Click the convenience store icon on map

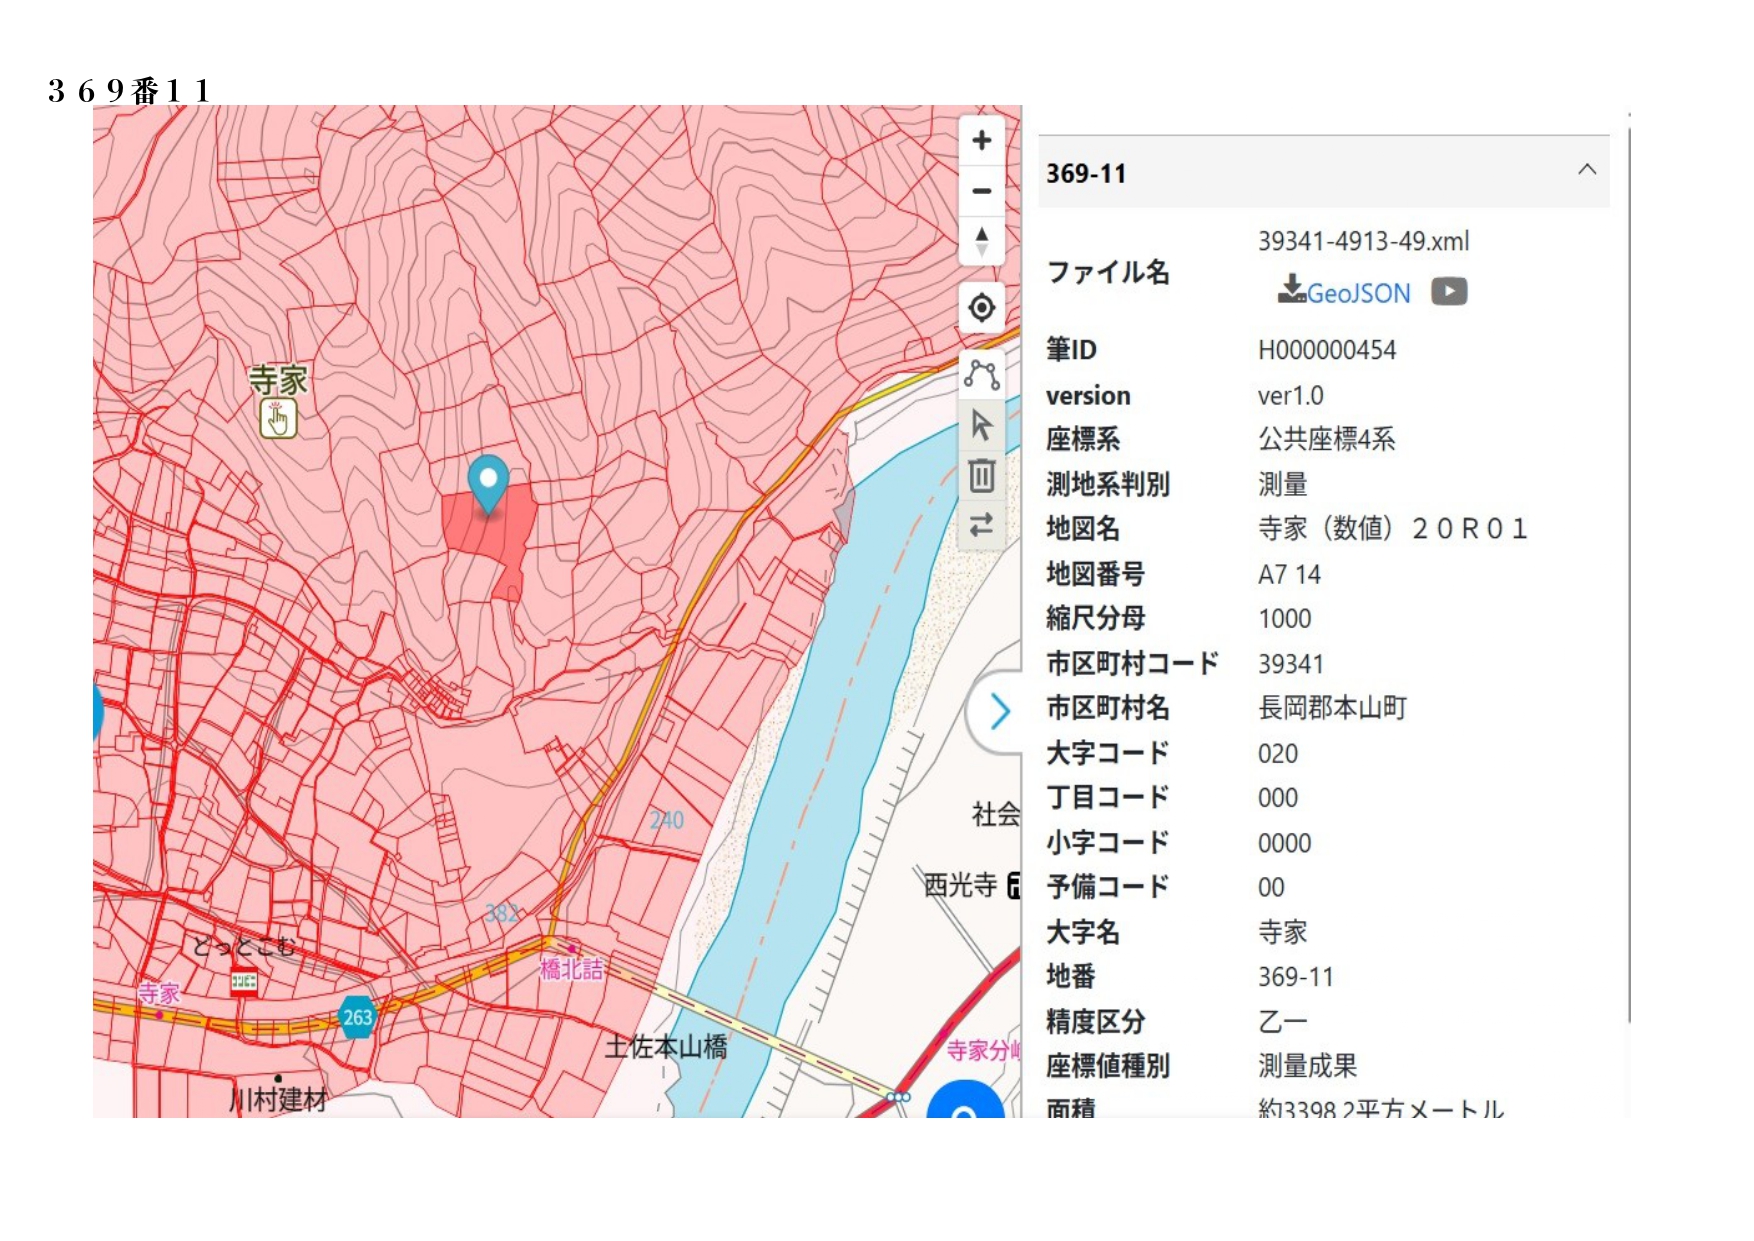click(x=244, y=981)
